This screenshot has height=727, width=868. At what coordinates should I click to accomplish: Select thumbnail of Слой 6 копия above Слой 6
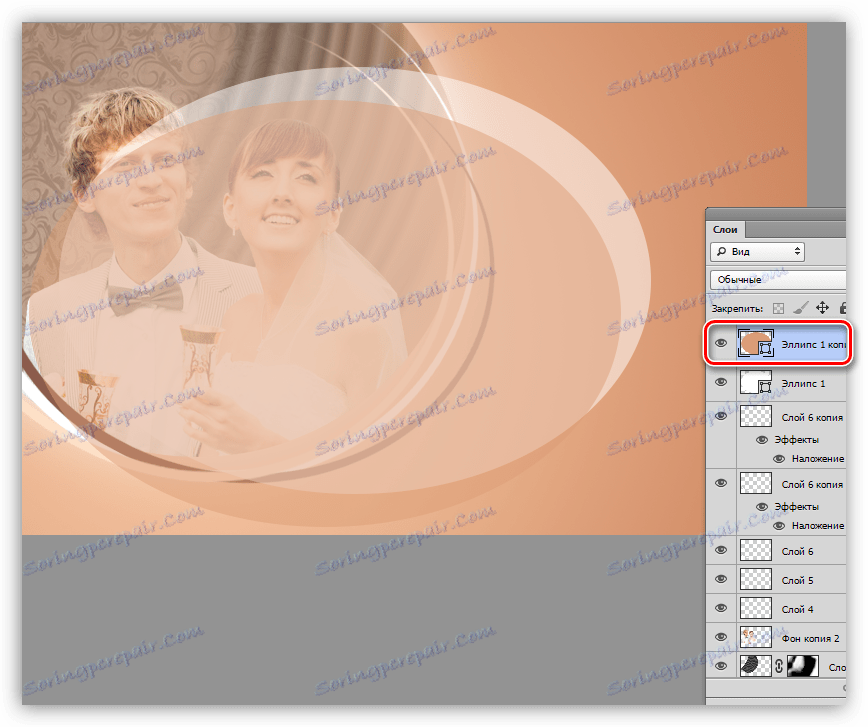click(756, 483)
